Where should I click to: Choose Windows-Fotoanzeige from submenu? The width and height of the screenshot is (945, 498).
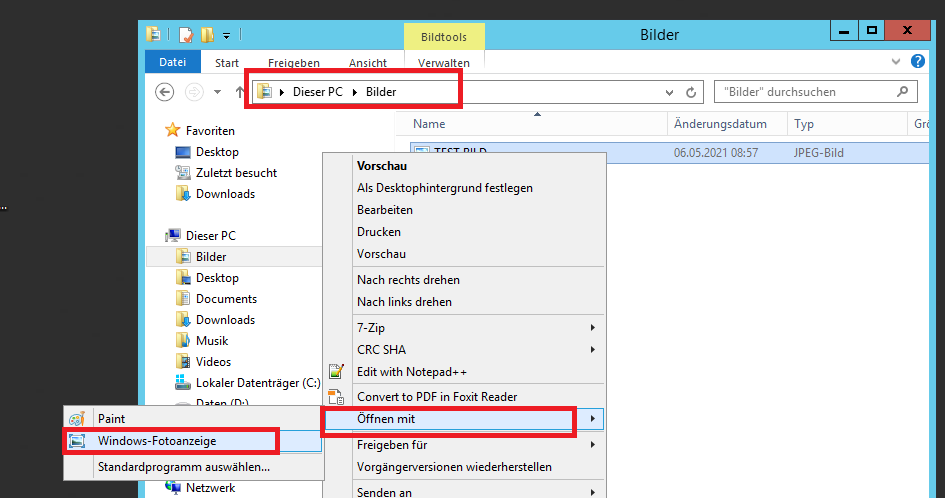point(156,440)
